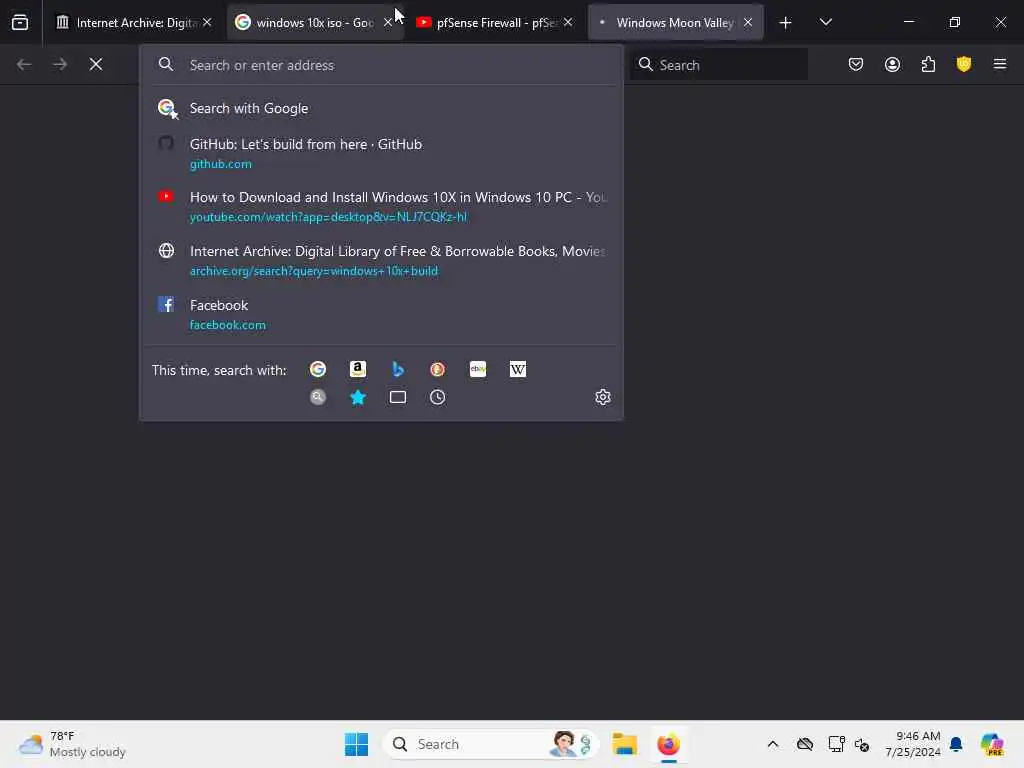Search bookmarks using the star icon
The height and width of the screenshot is (768, 1024).
point(358,397)
